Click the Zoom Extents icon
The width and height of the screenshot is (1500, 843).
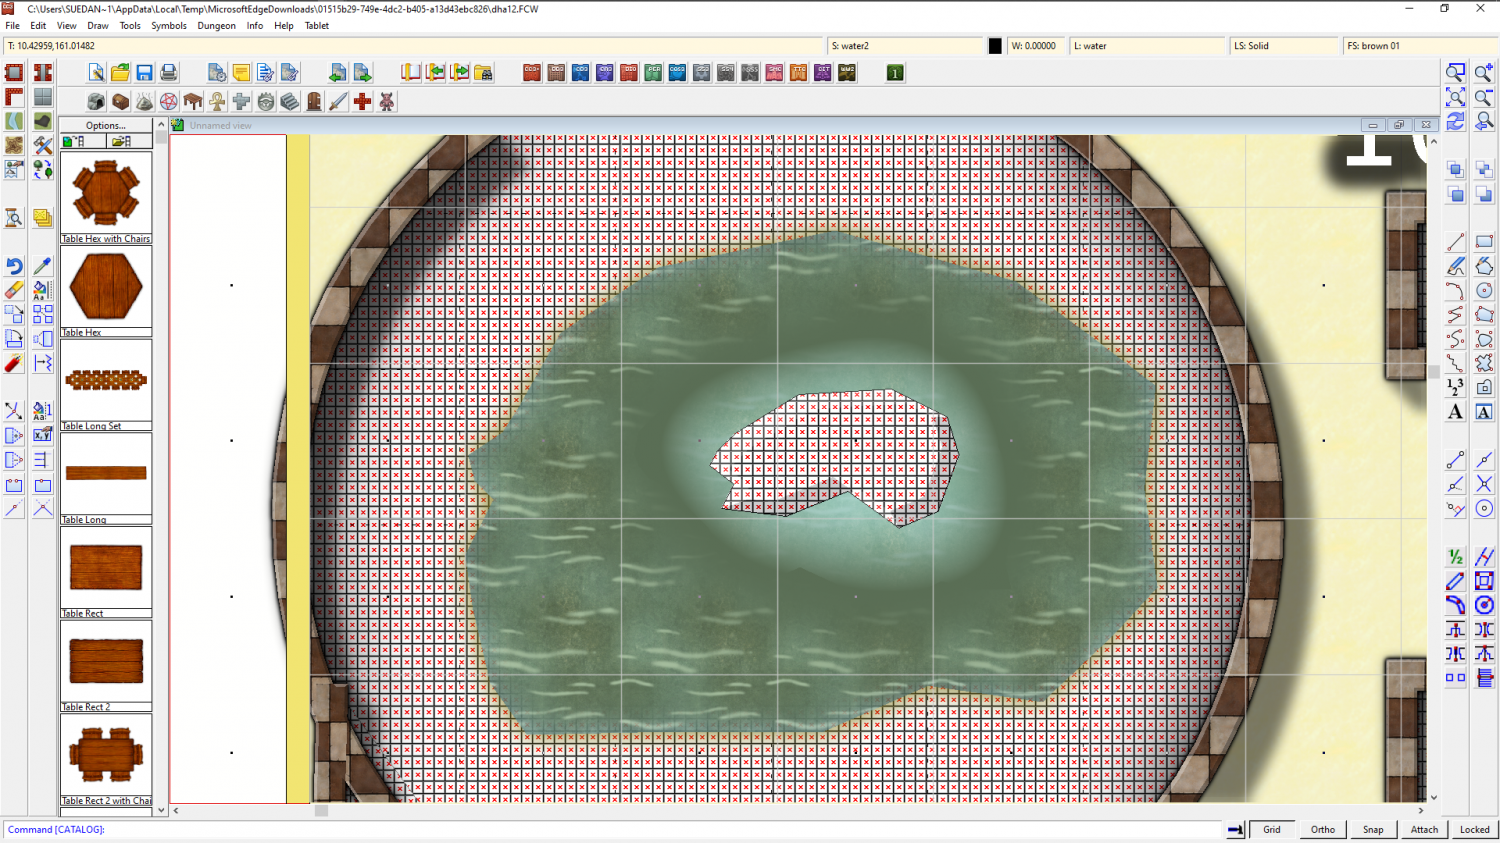[1455, 97]
